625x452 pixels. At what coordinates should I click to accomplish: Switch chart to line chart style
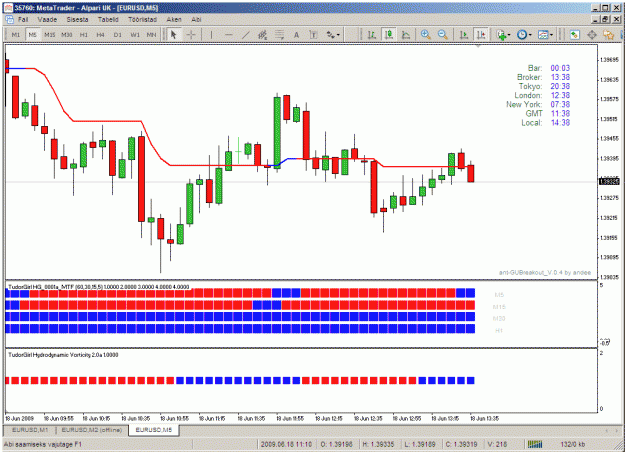click(406, 35)
